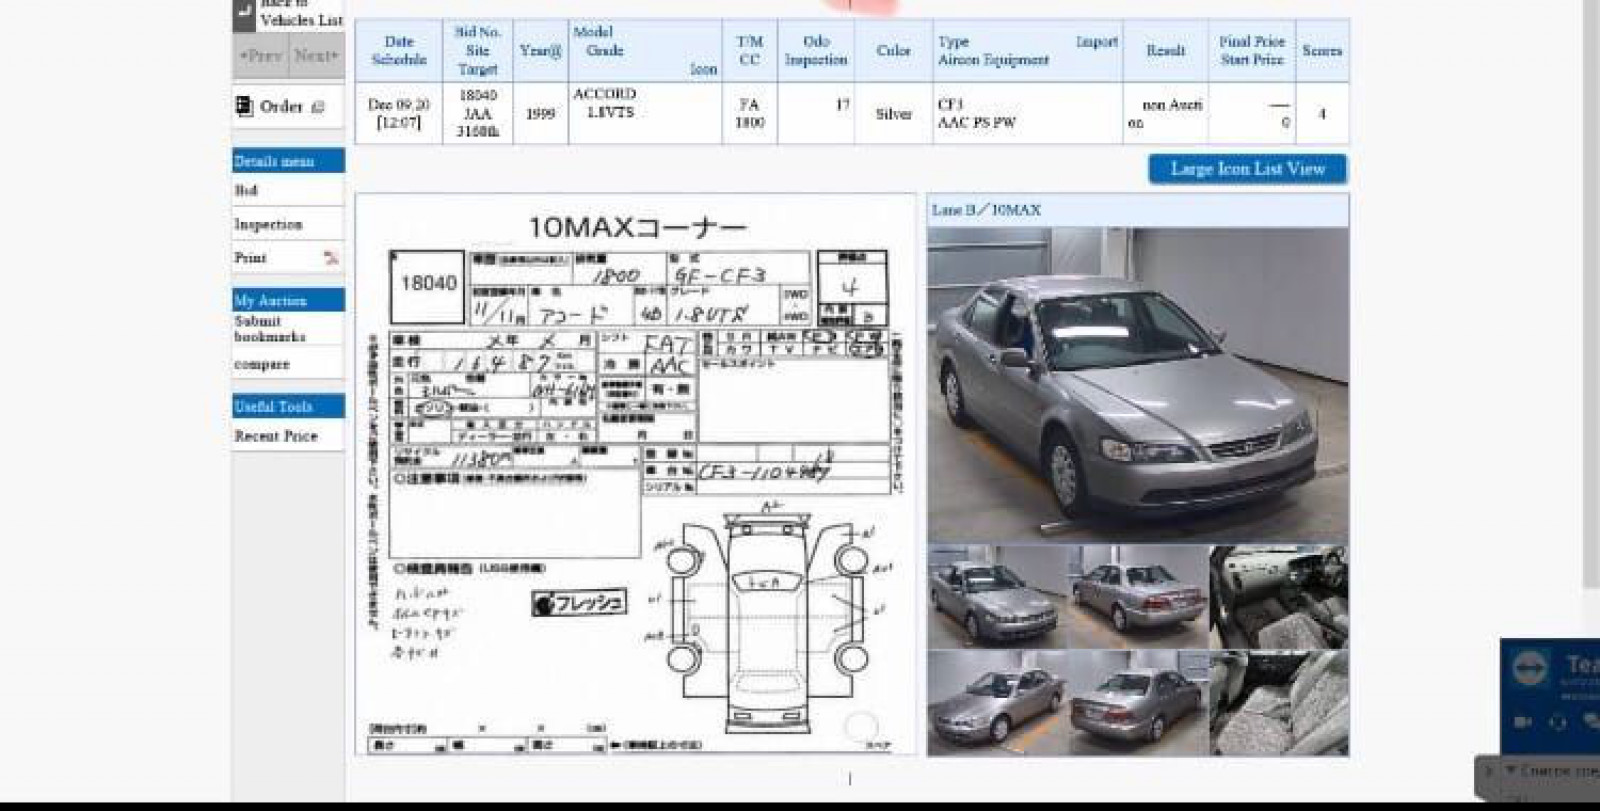Click the Date Schedule column header
Image resolution: width=1600 pixels, height=811 pixels.
pos(399,51)
